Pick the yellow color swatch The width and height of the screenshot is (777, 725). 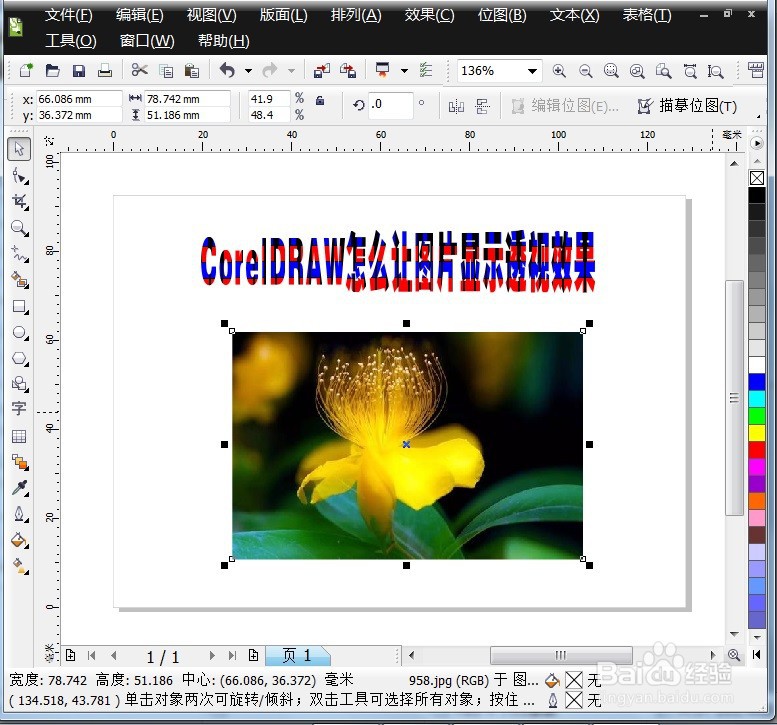click(x=757, y=433)
